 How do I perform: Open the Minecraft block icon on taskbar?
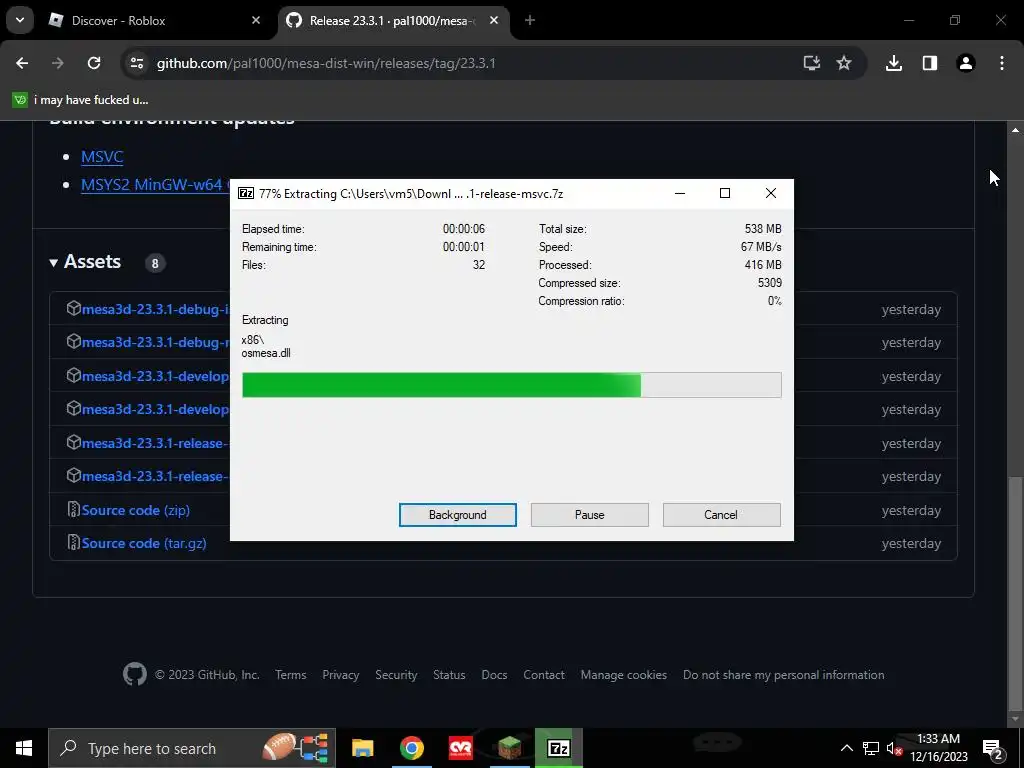509,748
